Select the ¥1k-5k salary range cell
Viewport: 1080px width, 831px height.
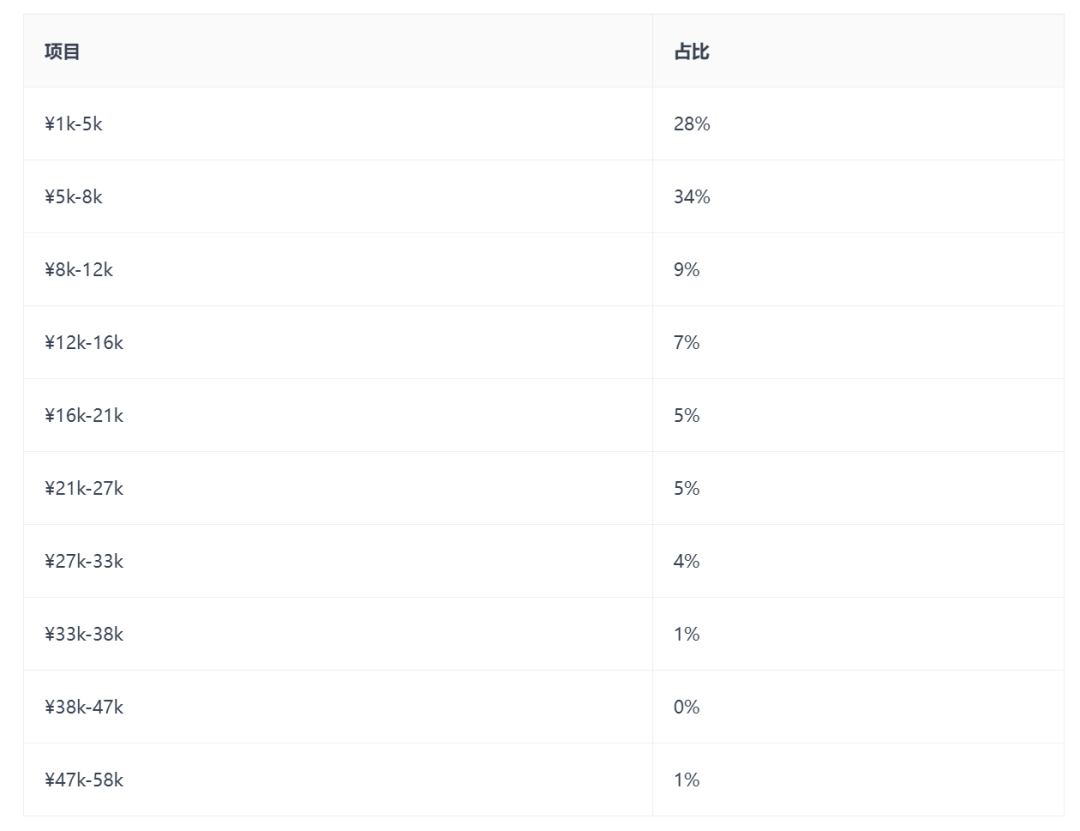point(73,124)
